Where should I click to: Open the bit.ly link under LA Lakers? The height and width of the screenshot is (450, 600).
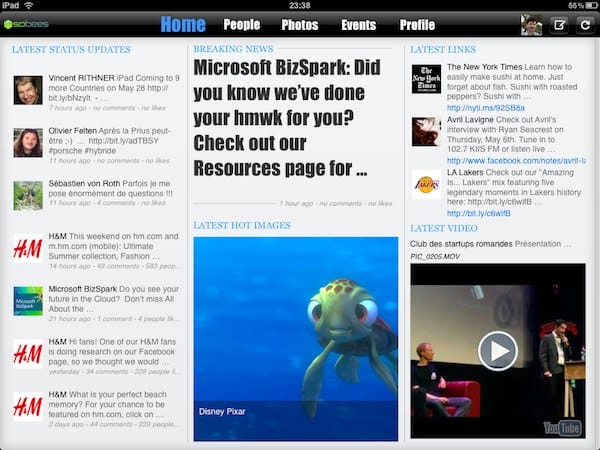coord(478,213)
